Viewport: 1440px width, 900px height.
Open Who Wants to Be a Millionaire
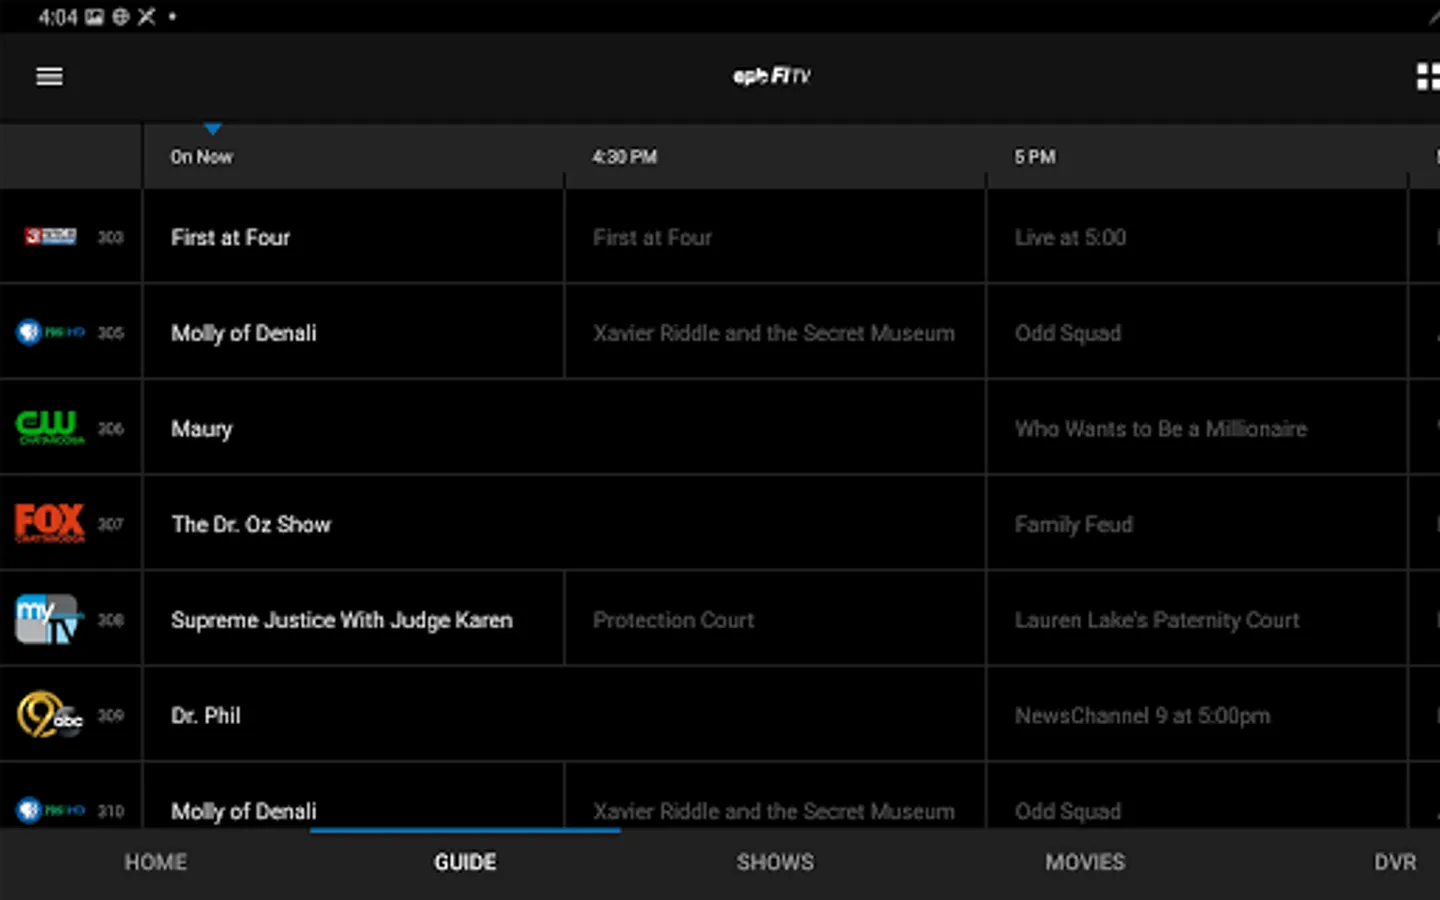click(1197, 428)
